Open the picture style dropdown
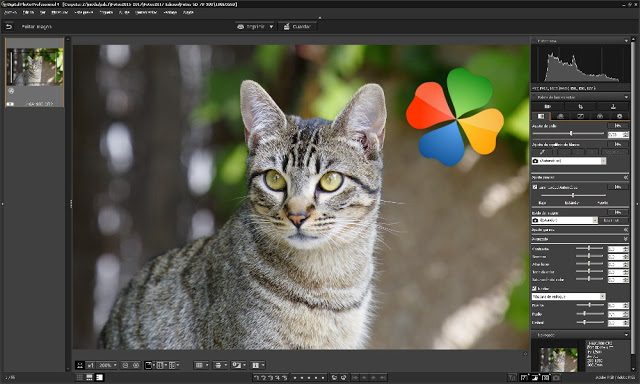Image resolution: width=640 pixels, height=384 pixels. click(x=595, y=220)
